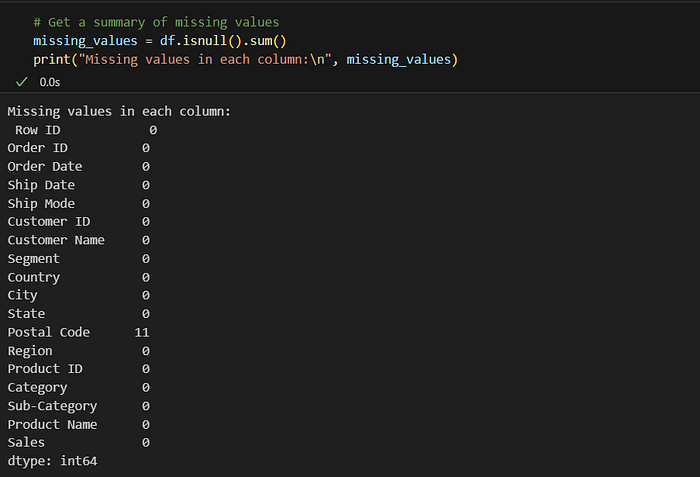
Task: Click the 'dtype: int64' output line
Action: (52, 461)
